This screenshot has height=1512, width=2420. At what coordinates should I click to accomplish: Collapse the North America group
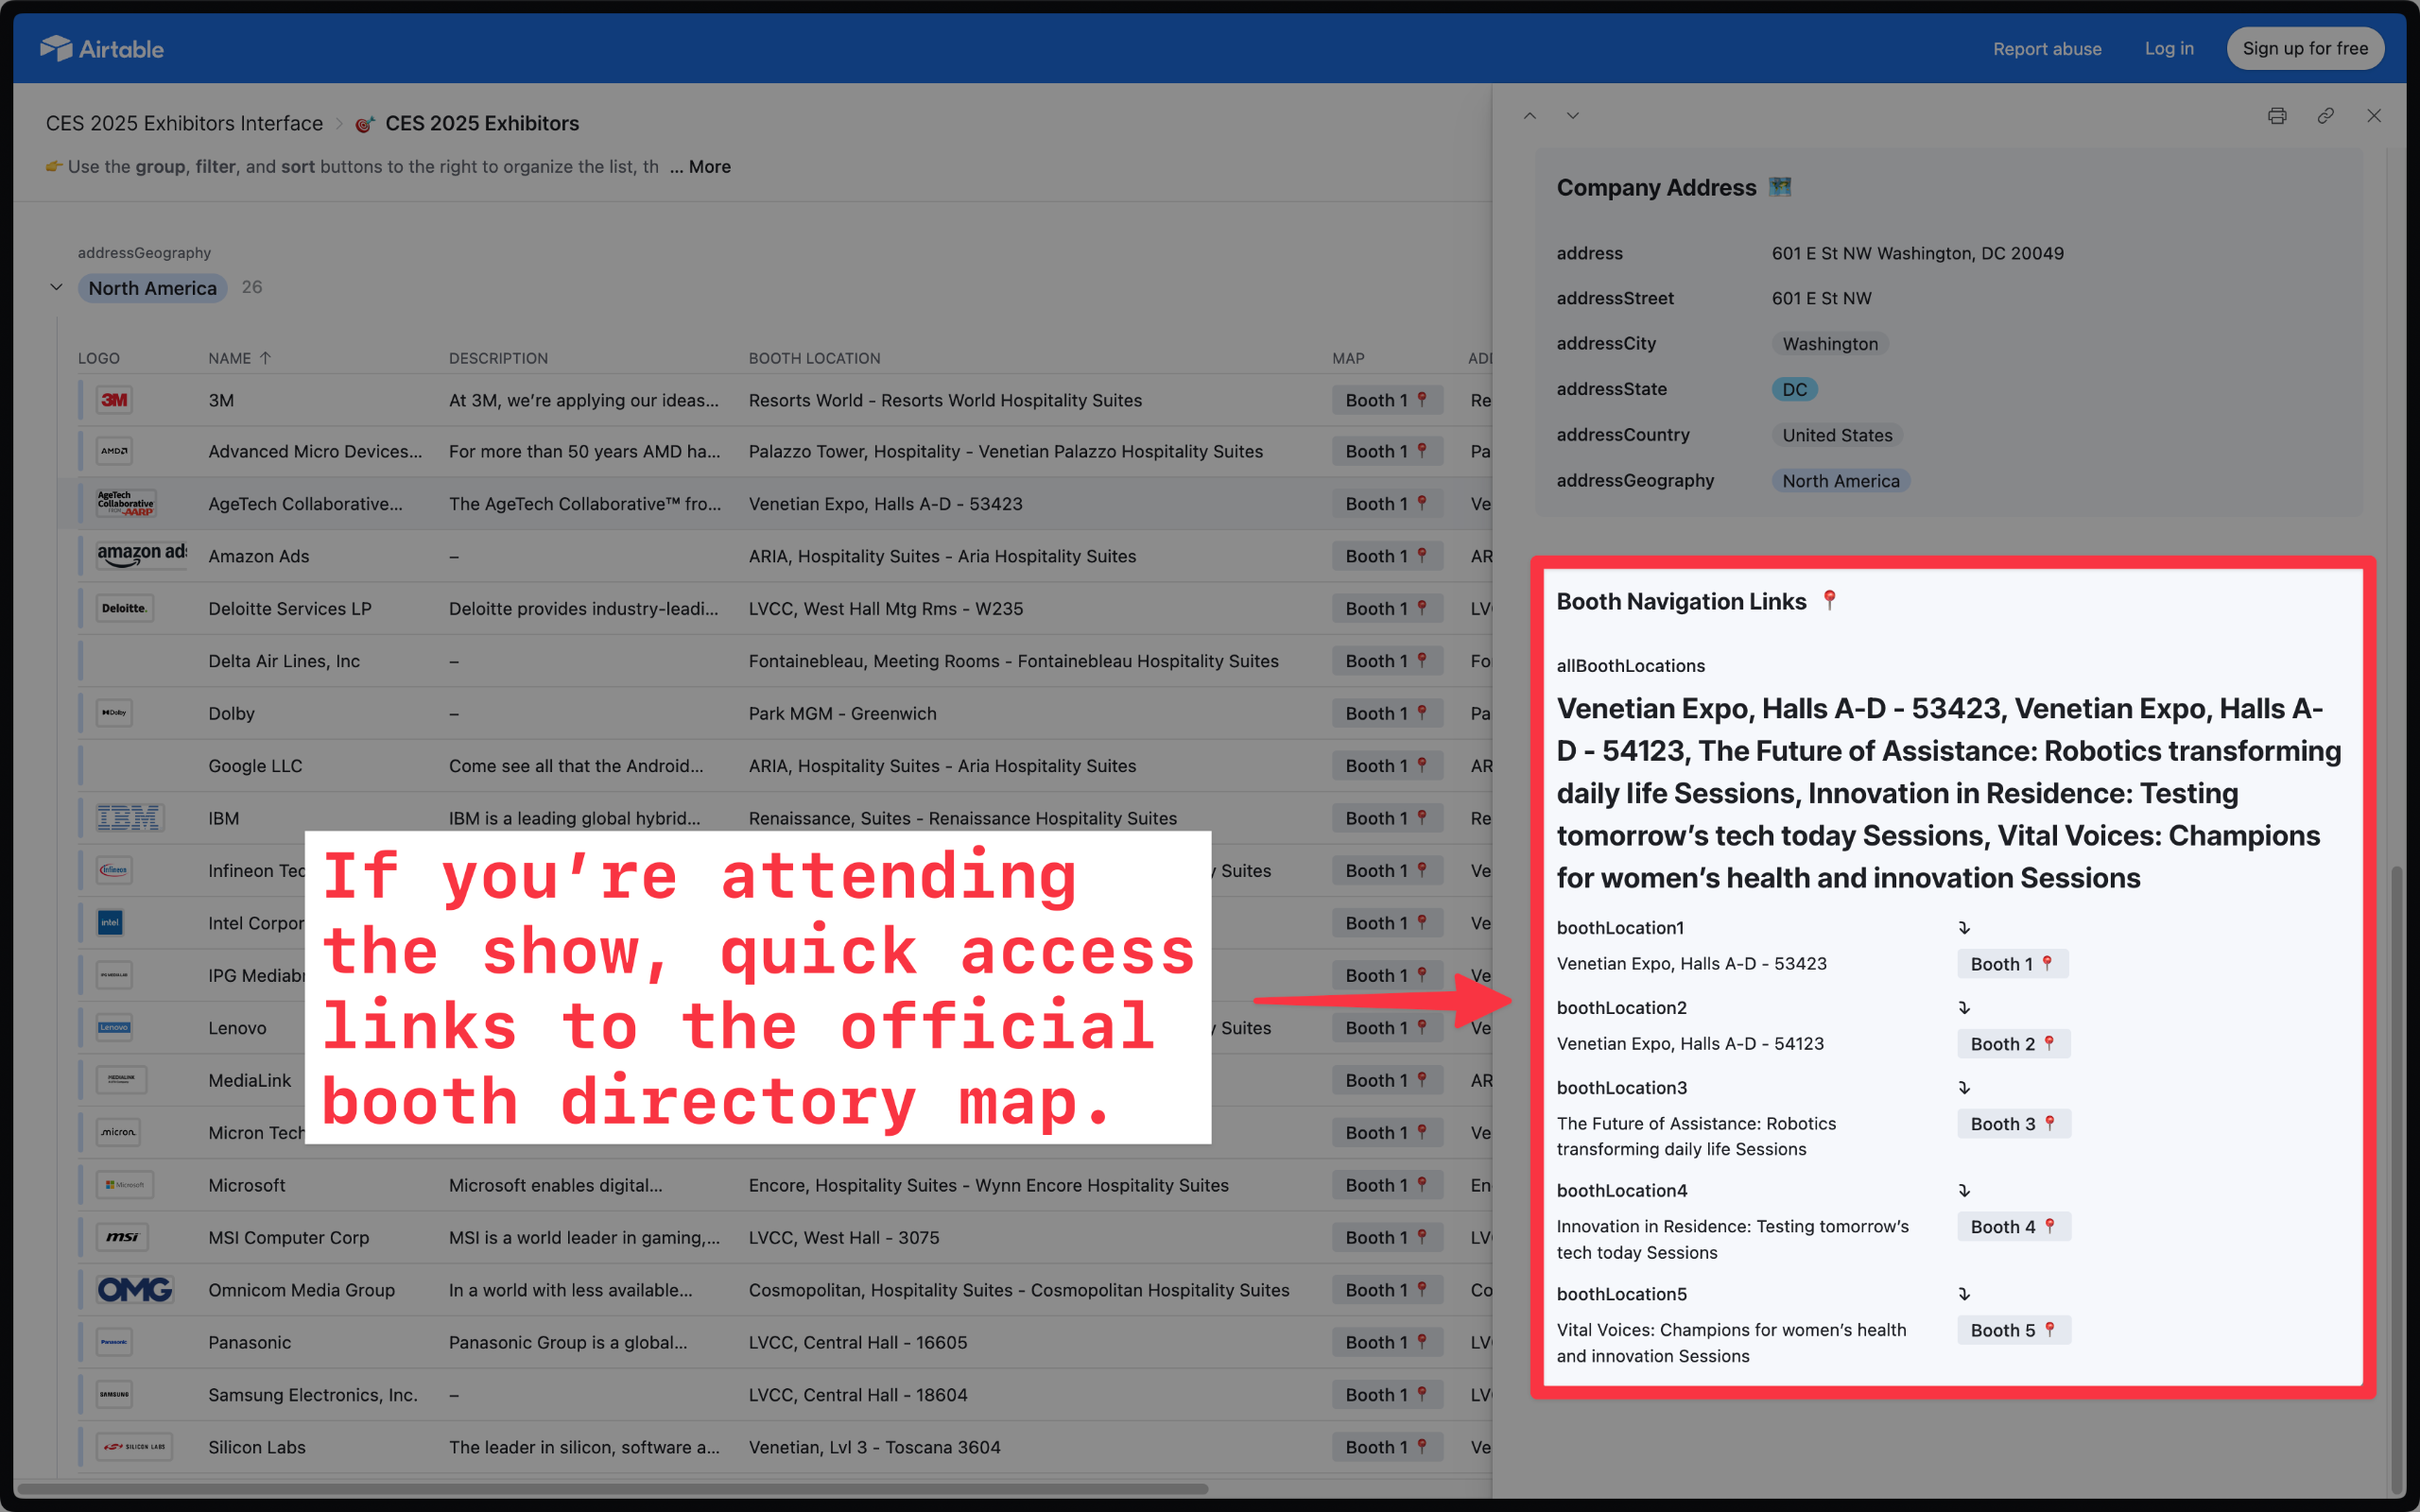(57, 288)
